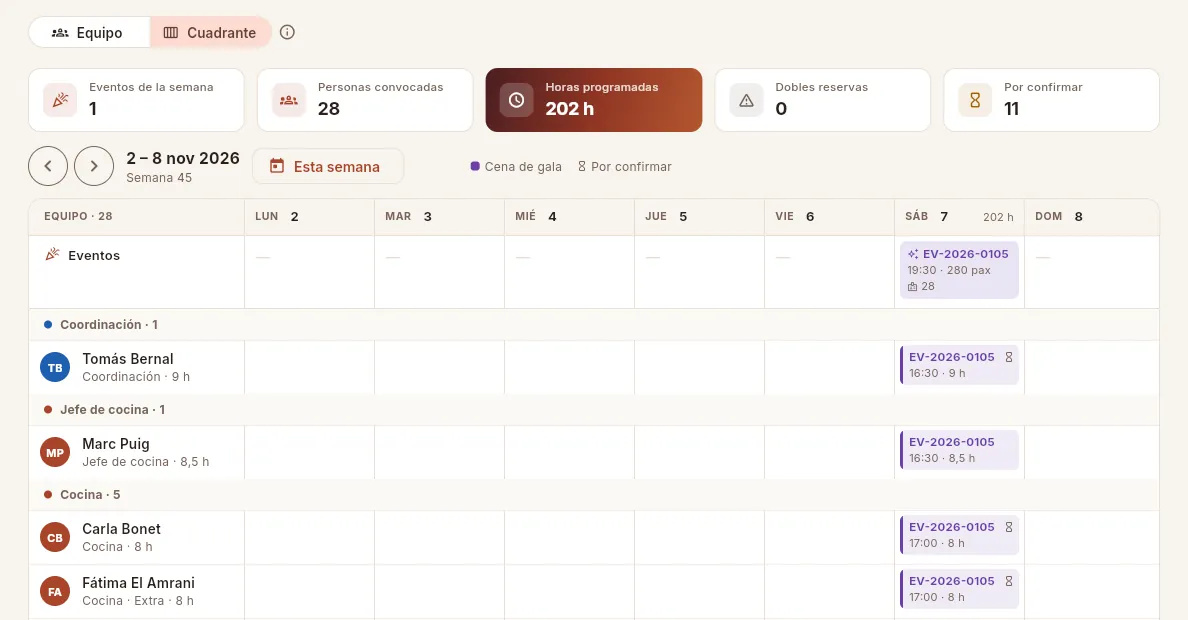Click the Por confirmar legend hourglass icon

pyautogui.click(x=582, y=166)
